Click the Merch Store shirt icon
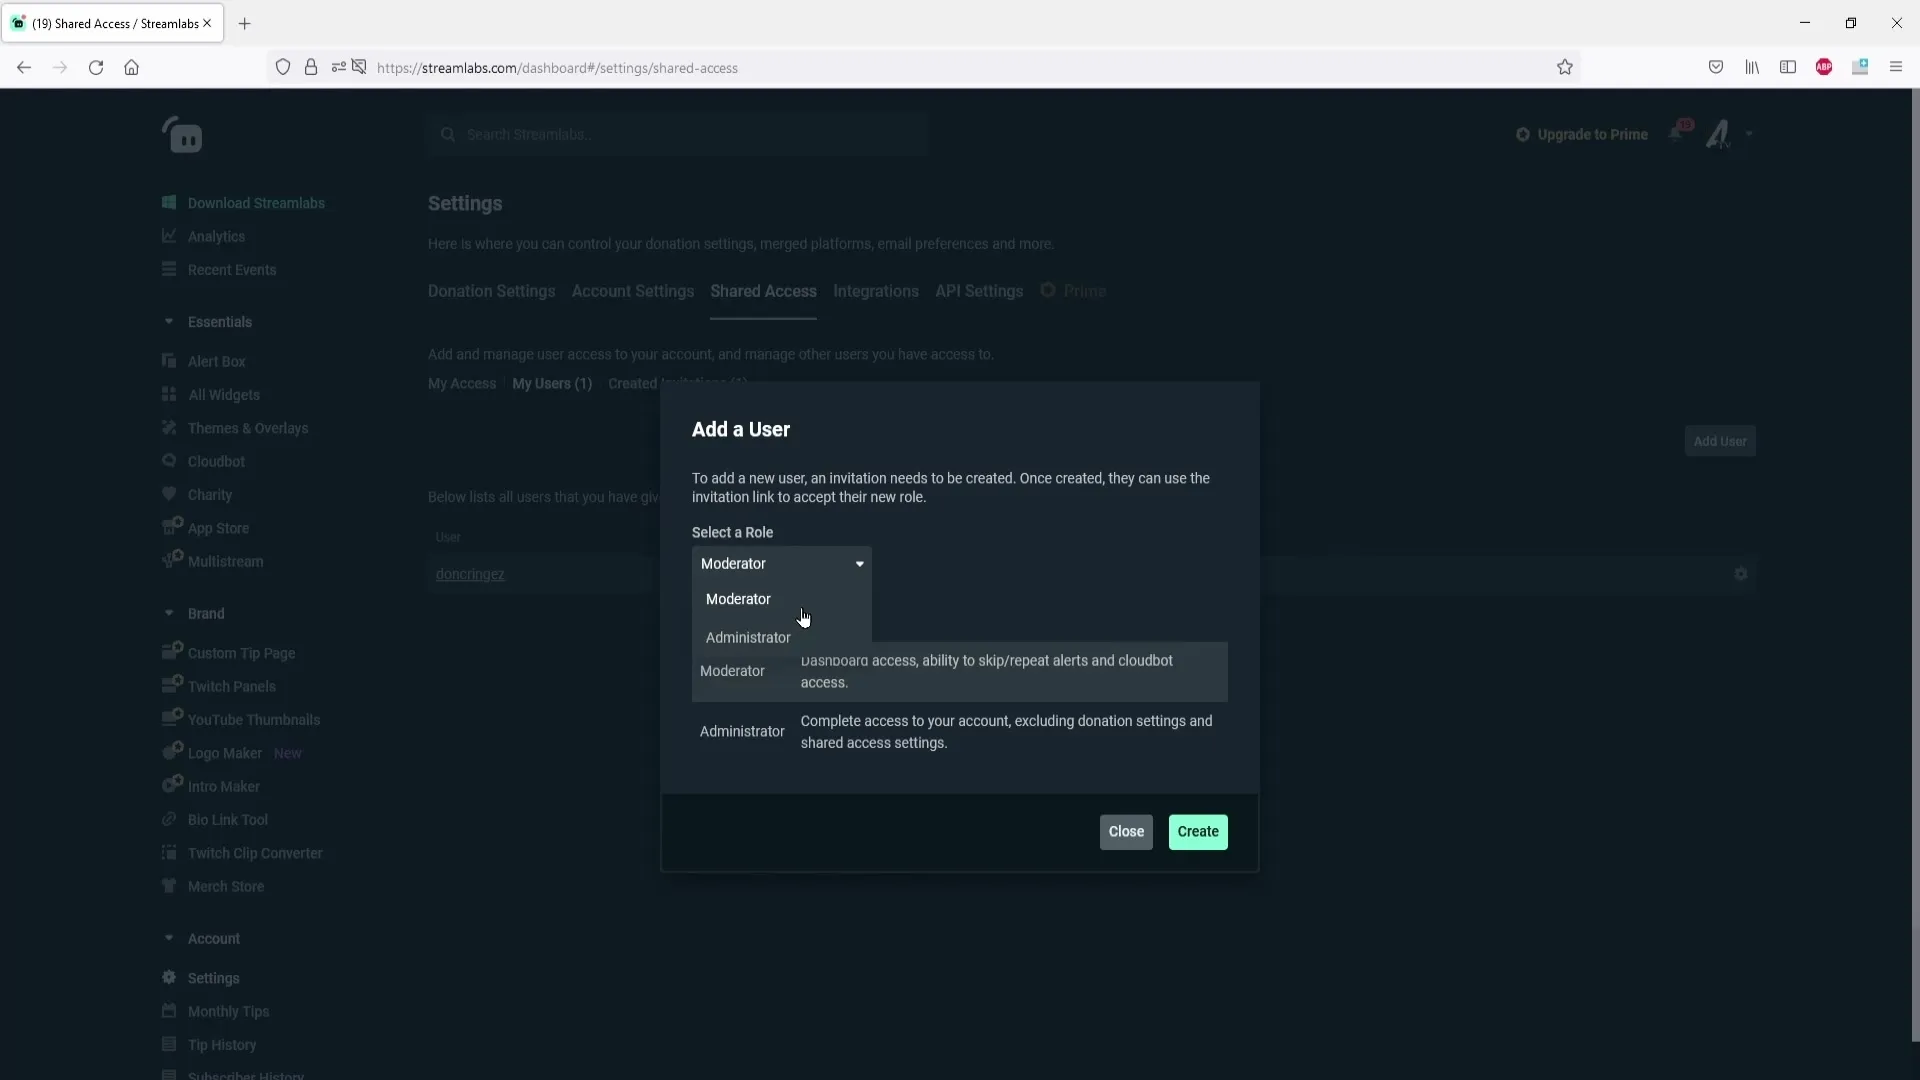This screenshot has width=1920, height=1080. pyautogui.click(x=169, y=886)
